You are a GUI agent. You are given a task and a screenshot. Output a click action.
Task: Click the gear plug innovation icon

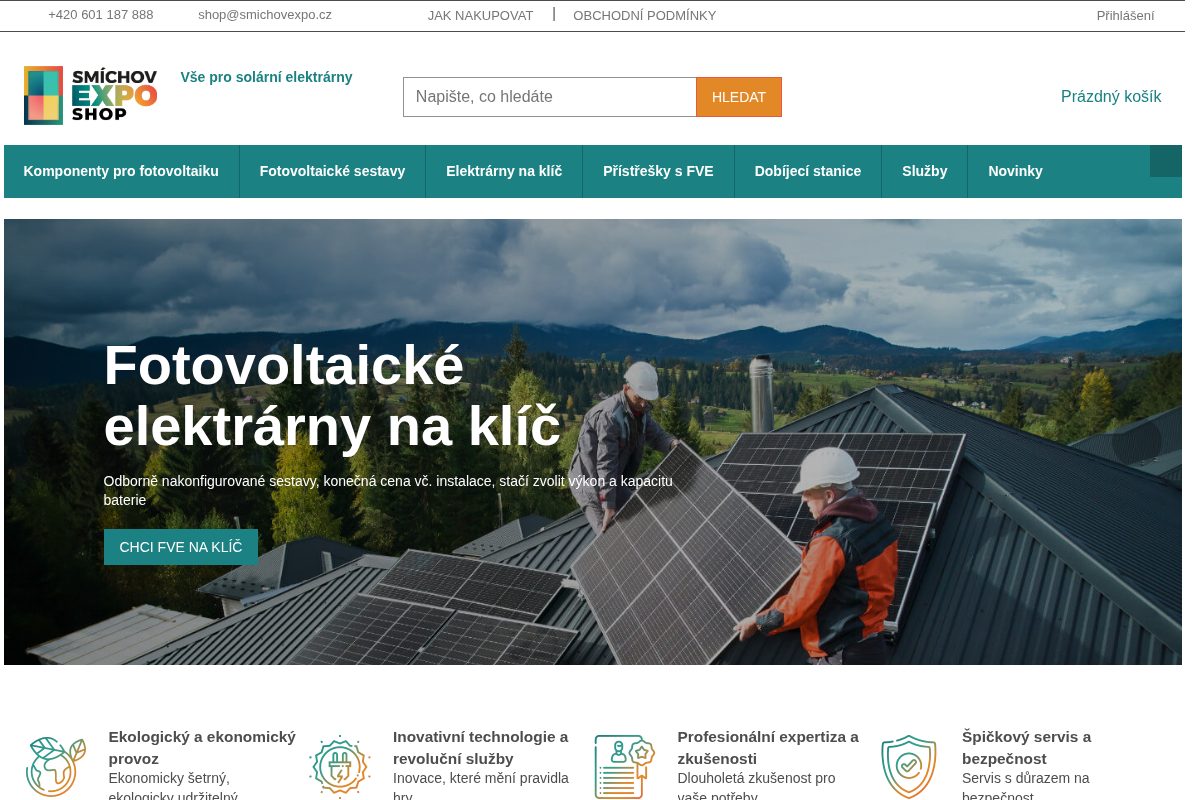coord(340,767)
